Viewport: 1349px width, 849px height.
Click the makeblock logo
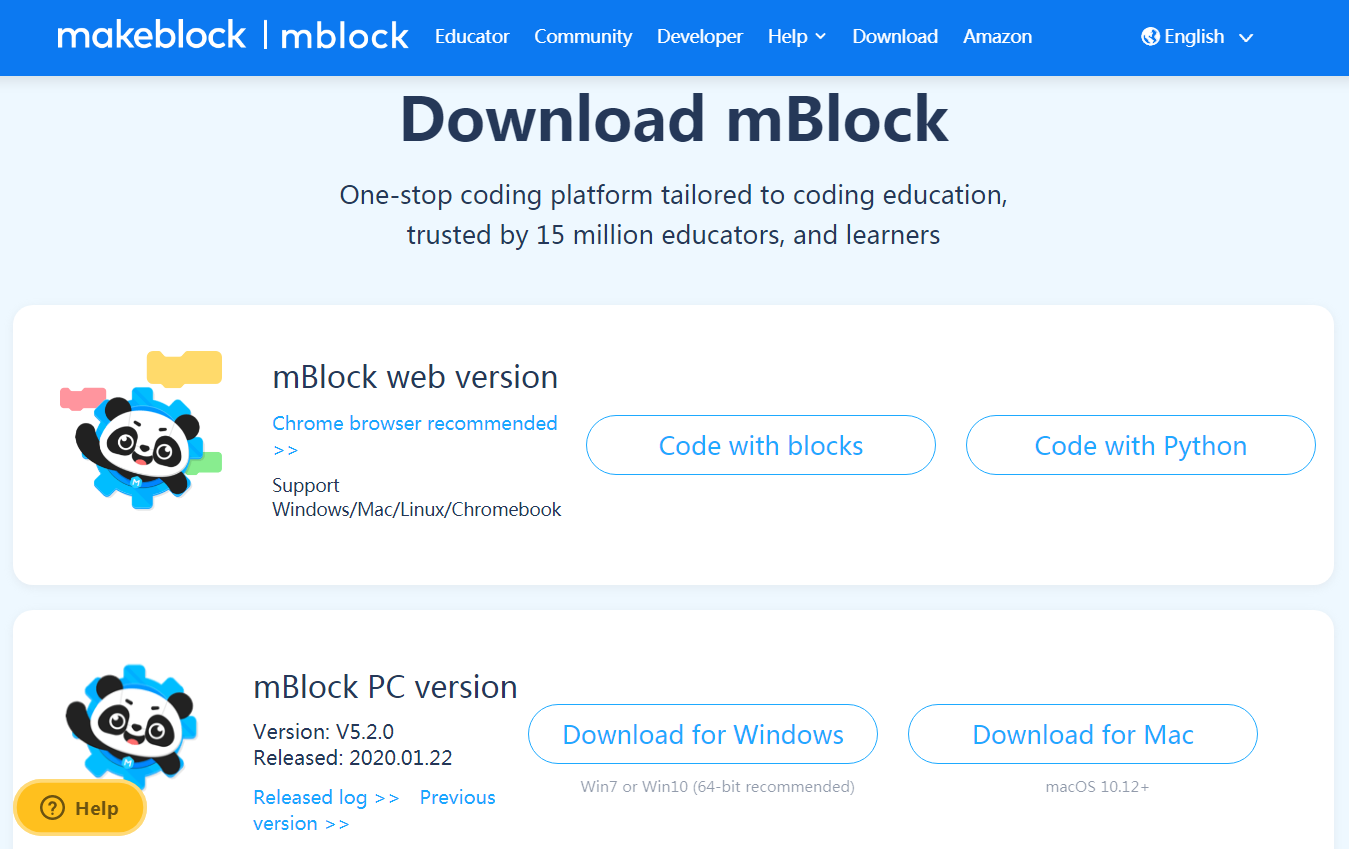(x=151, y=36)
